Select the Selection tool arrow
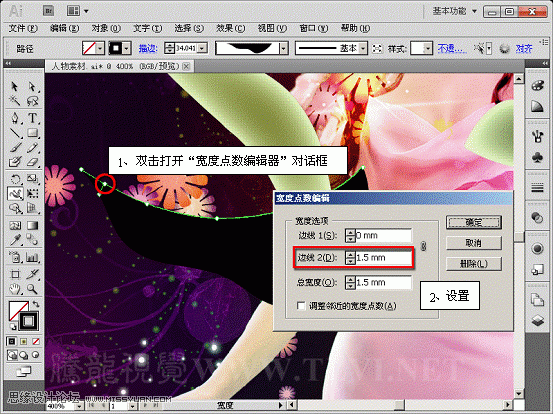Image resolution: width=553 pixels, height=414 pixels. click(x=14, y=86)
